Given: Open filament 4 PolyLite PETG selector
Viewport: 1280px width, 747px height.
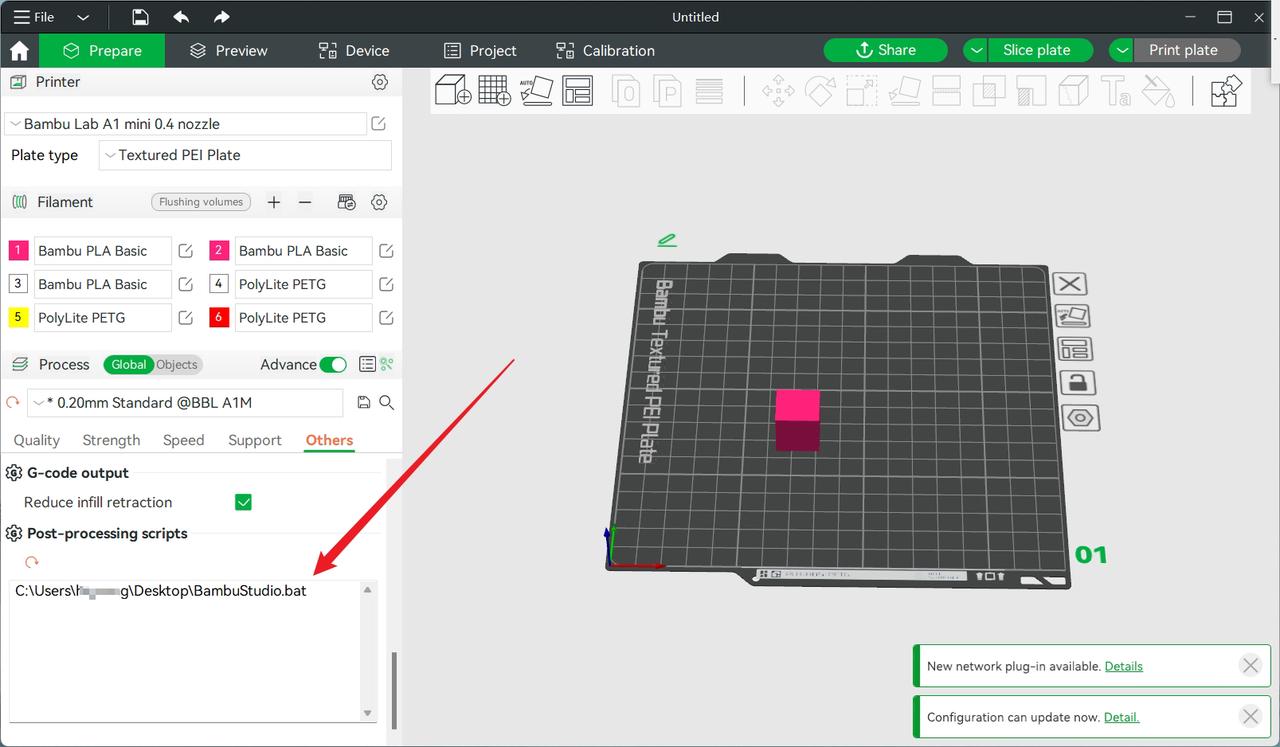Looking at the screenshot, I should click(x=304, y=284).
